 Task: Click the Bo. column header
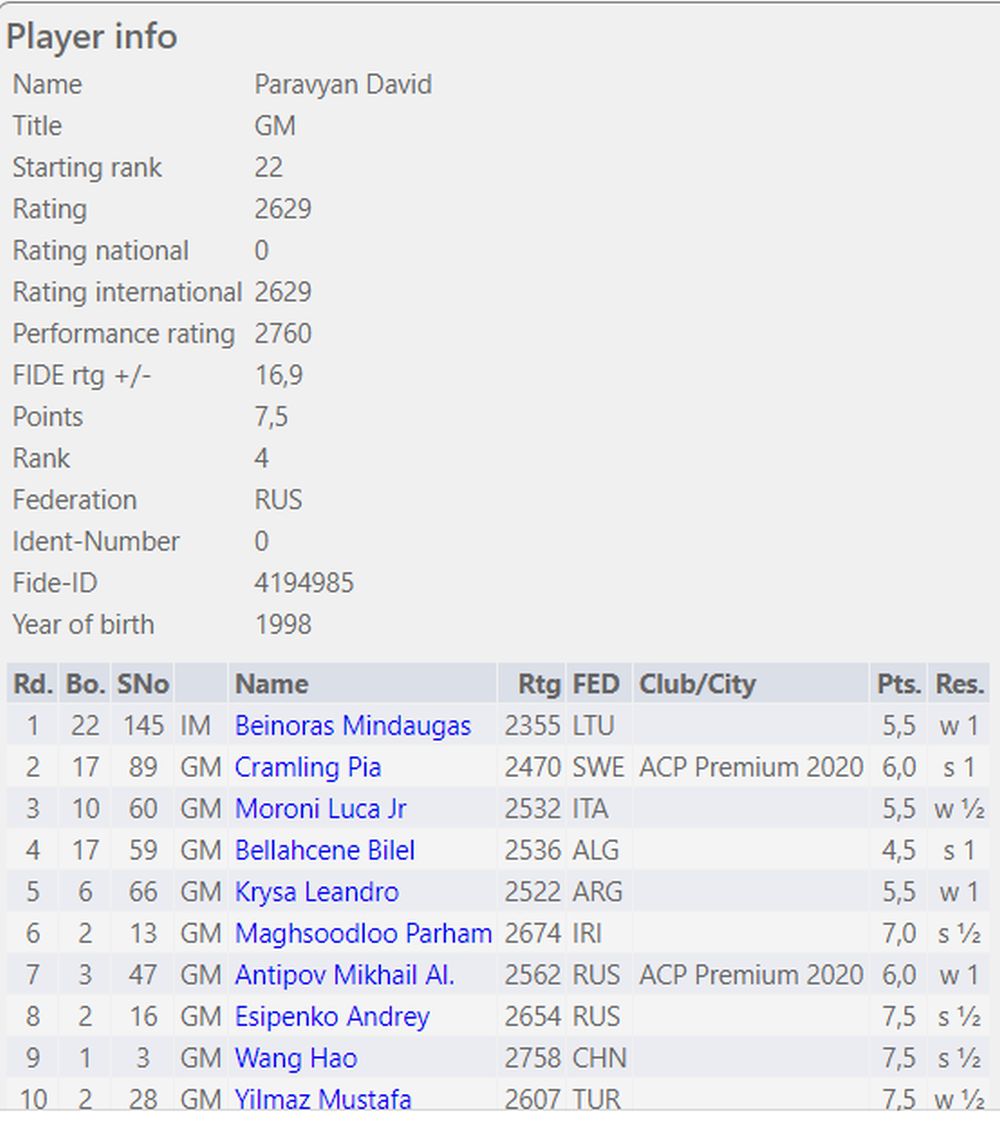(x=85, y=684)
